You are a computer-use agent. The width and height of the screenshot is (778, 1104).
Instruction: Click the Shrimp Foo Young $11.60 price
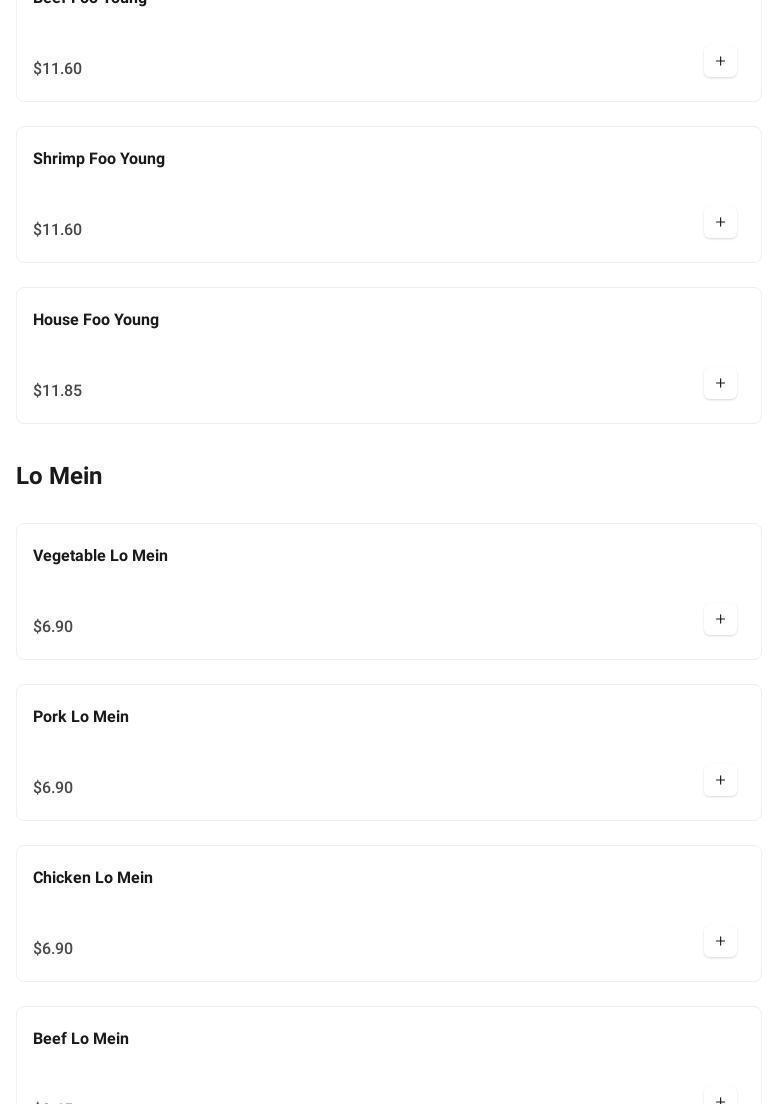(x=57, y=230)
